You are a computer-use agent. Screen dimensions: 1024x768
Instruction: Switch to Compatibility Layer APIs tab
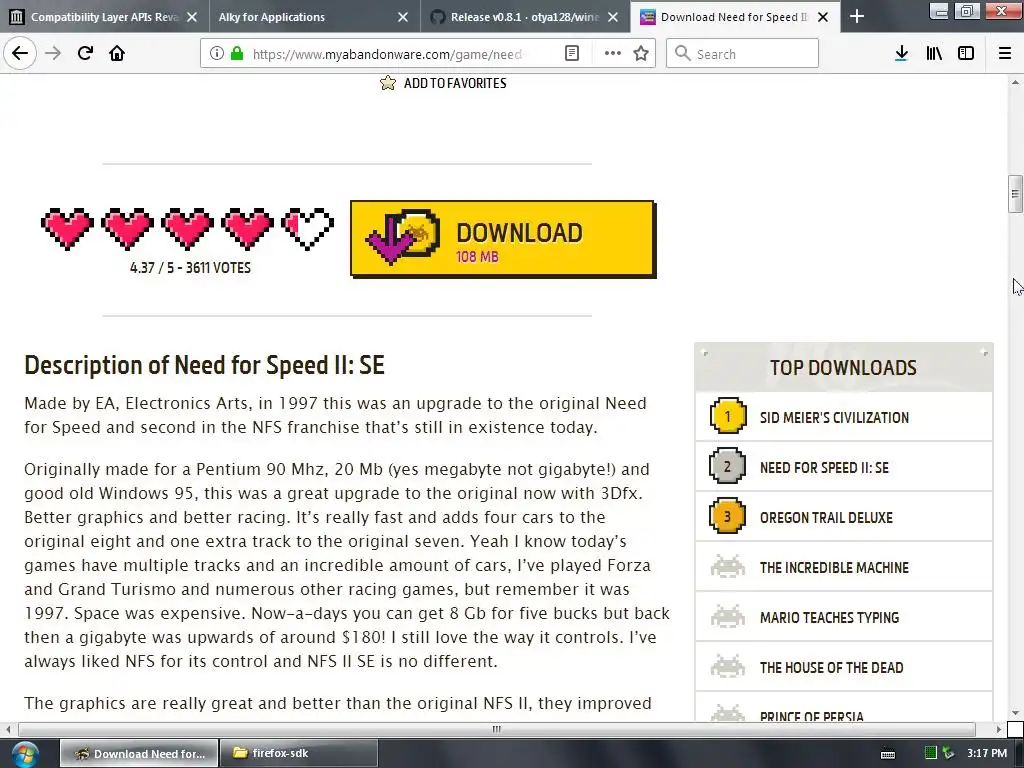tap(104, 17)
